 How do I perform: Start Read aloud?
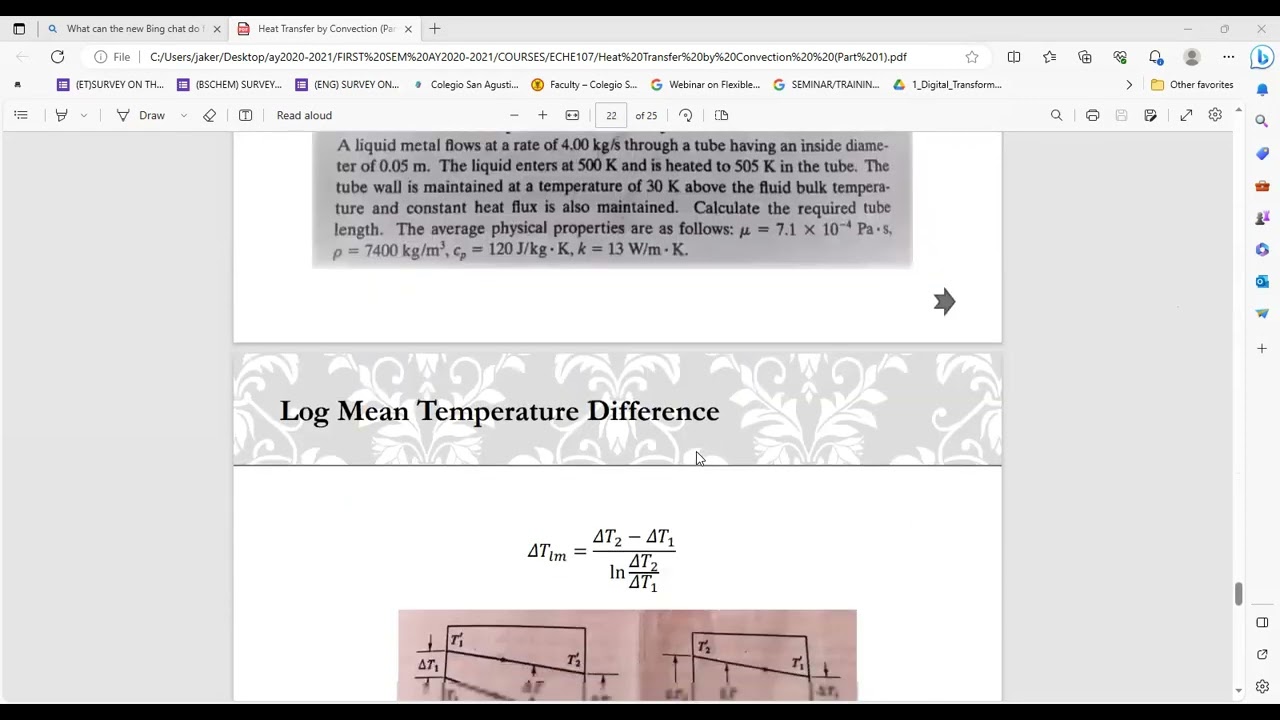click(304, 115)
